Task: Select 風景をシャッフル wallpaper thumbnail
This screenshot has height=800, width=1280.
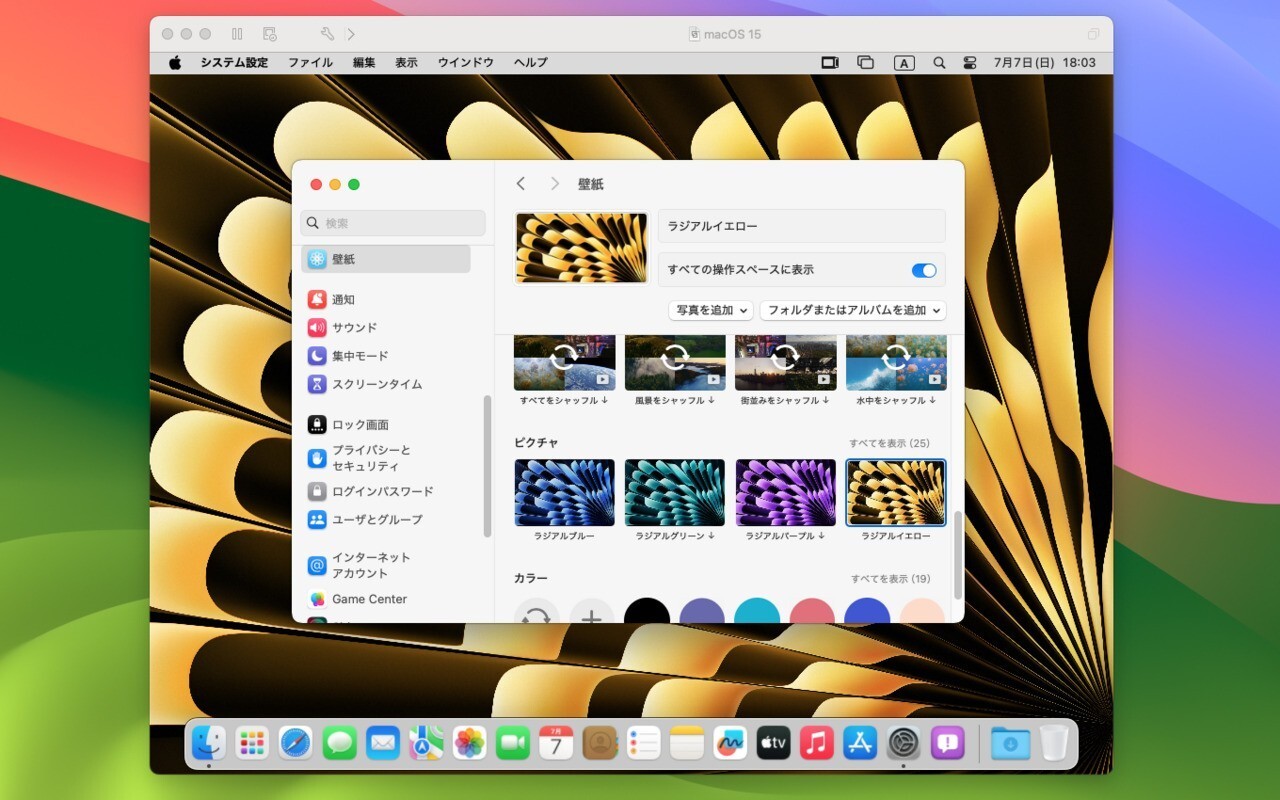Action: [675, 363]
